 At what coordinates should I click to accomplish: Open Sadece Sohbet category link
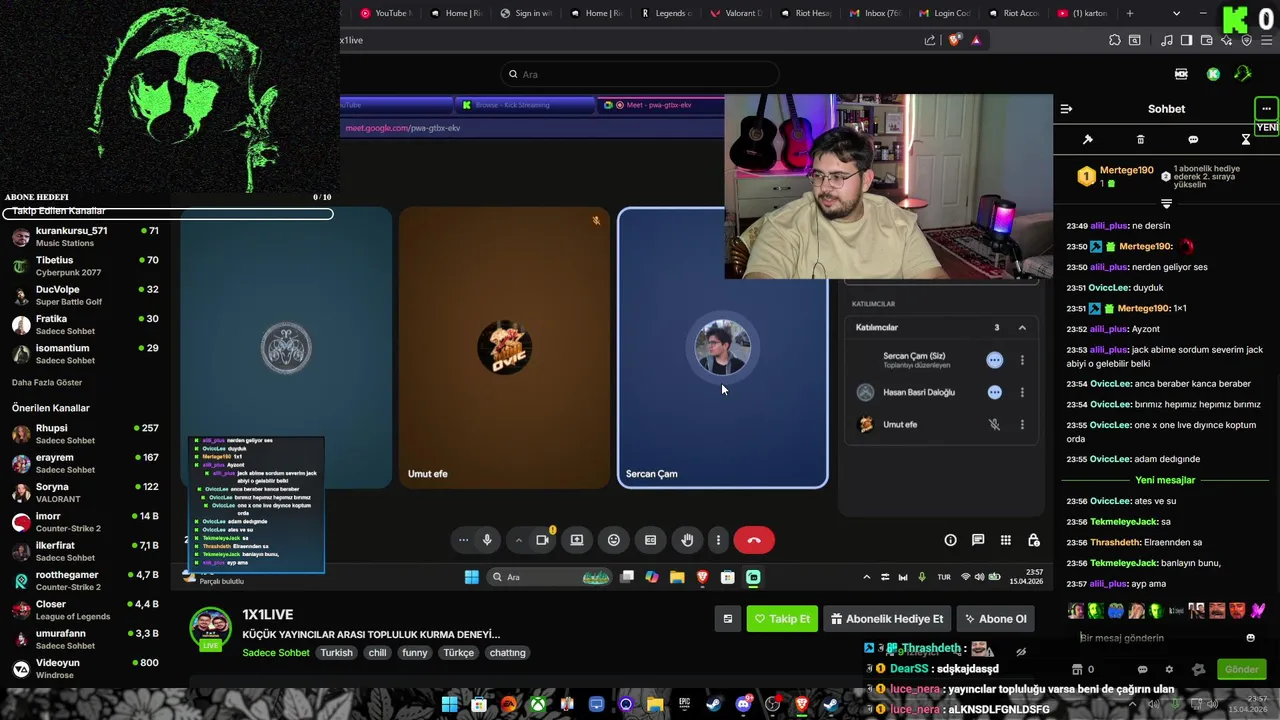pos(276,653)
